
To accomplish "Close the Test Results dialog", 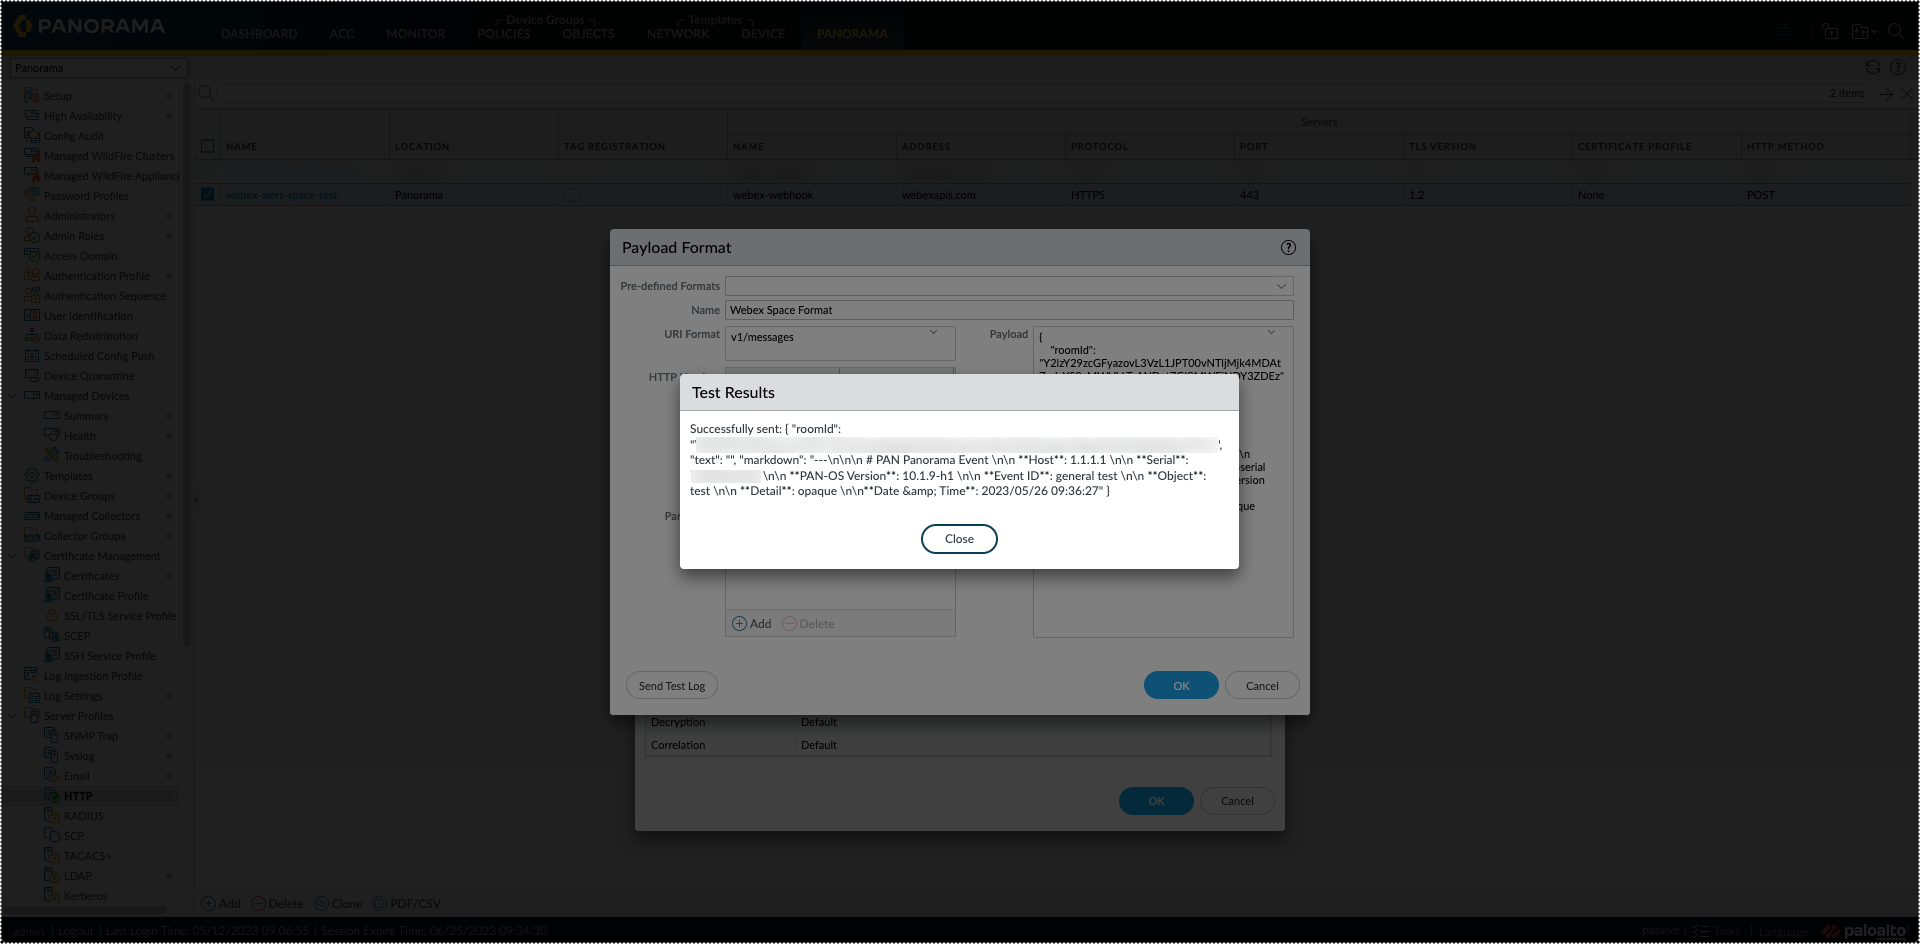I will tap(959, 539).
